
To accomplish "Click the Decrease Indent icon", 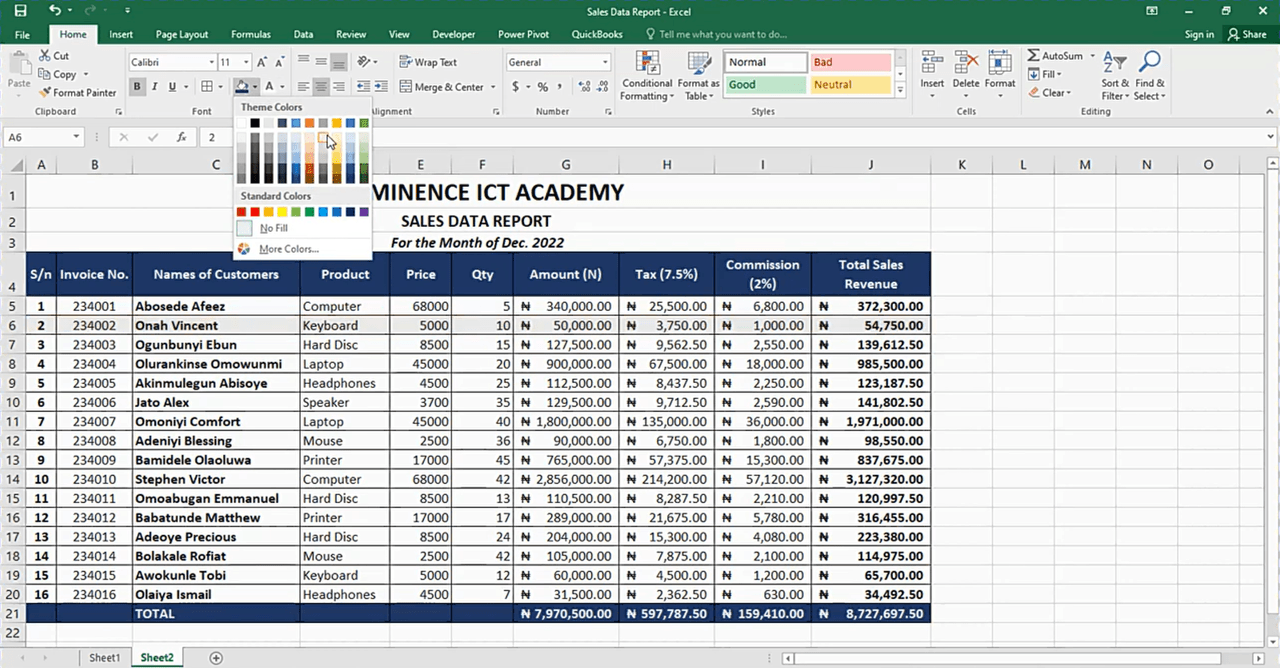I will point(364,87).
